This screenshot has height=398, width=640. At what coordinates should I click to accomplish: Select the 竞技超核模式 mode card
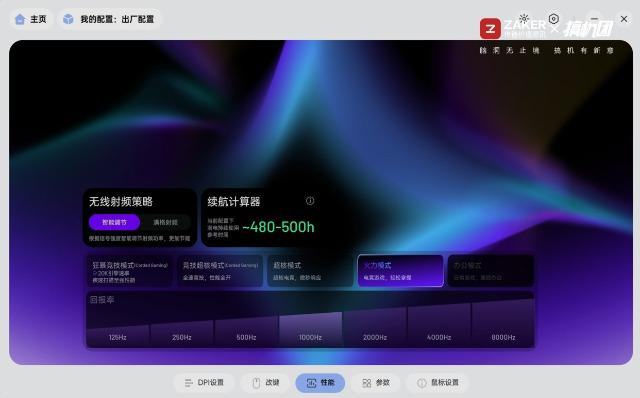pyautogui.click(x=220, y=271)
